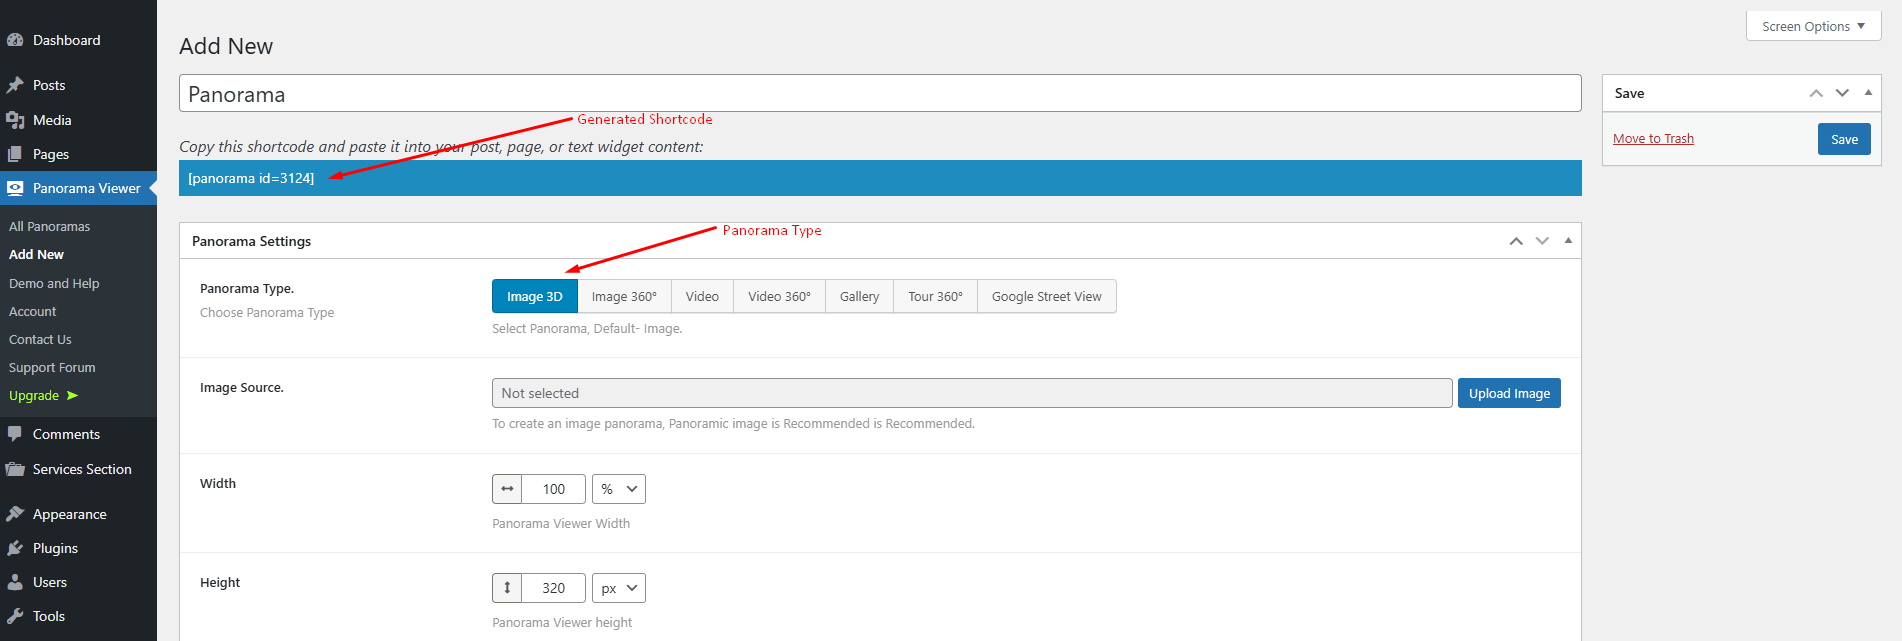
Task: Click the Dashboard gauge icon
Action: [x=15, y=40]
